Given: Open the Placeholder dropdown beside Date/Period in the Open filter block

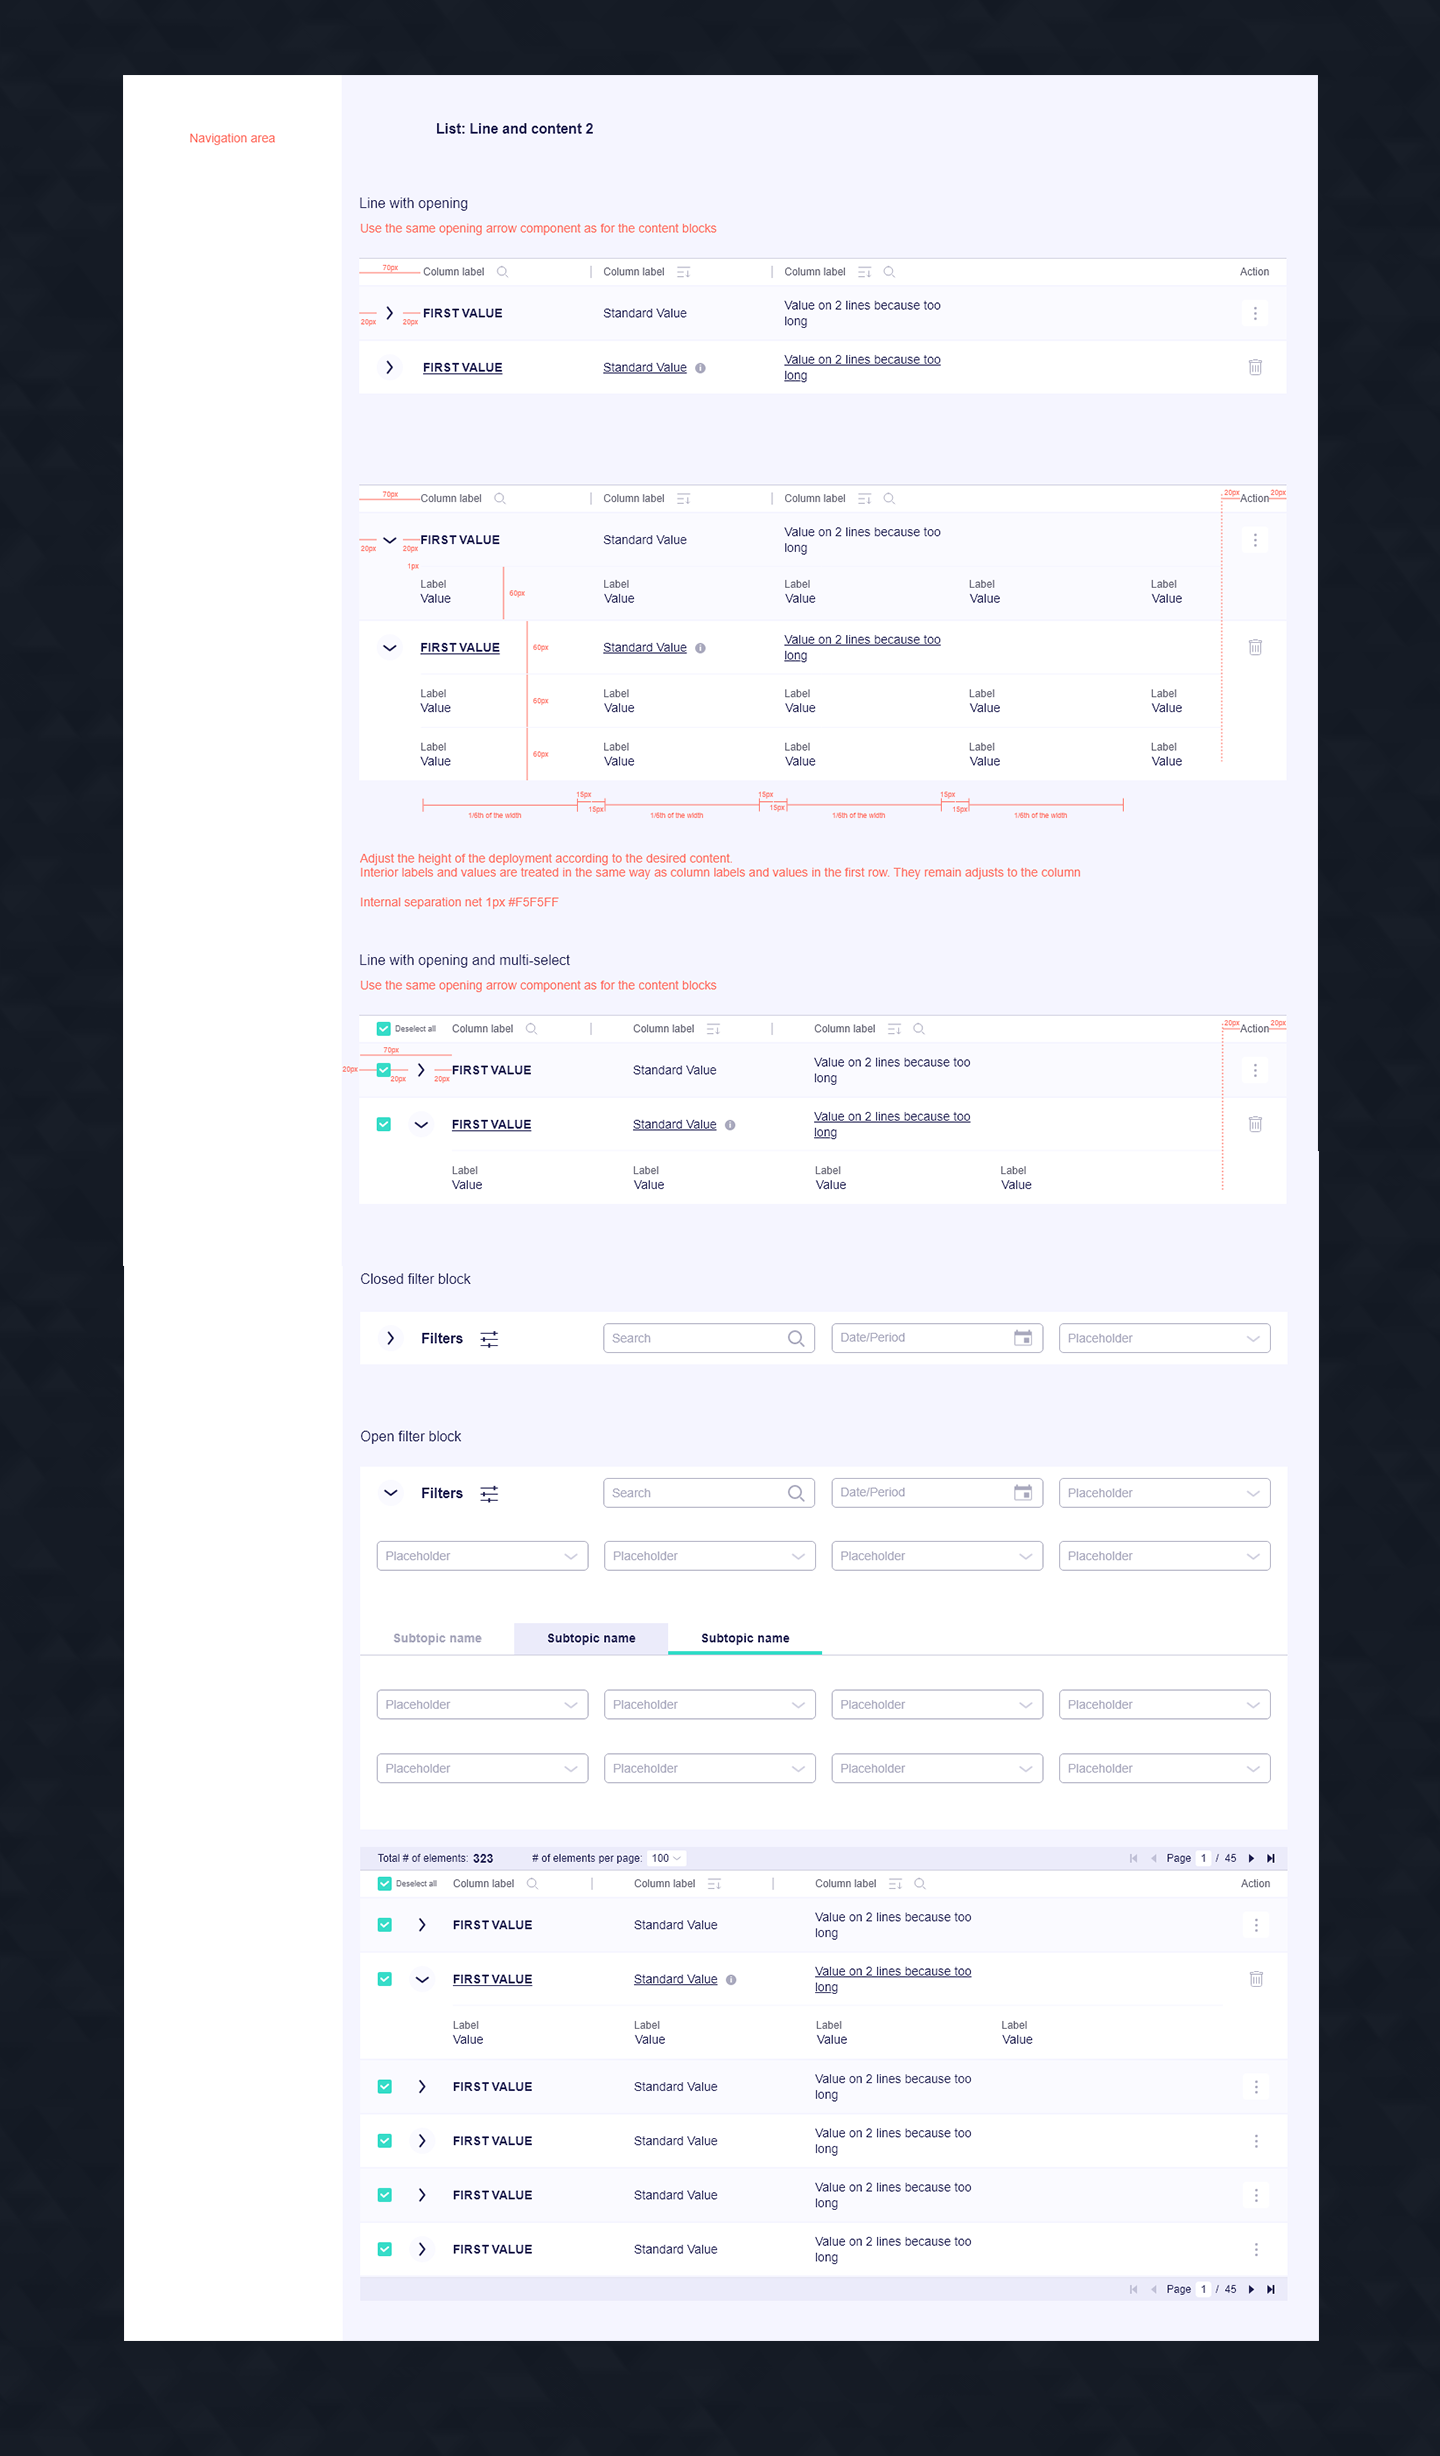Looking at the screenshot, I should tap(1164, 1493).
